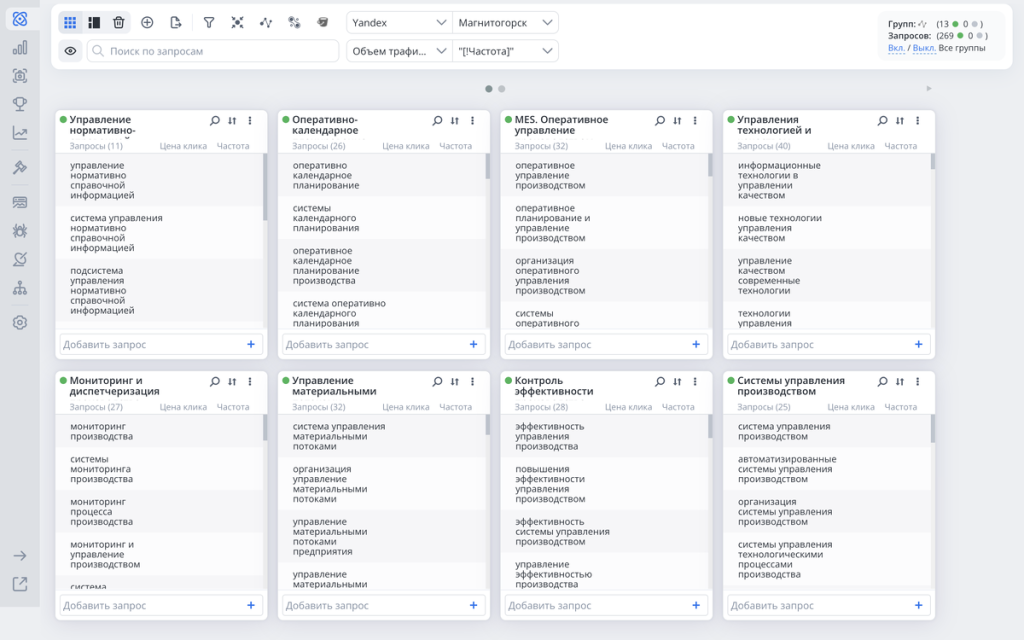This screenshot has height=640, width=1024.
Task: Focus the 'Поиск по запросам' search field
Action: pos(213,51)
